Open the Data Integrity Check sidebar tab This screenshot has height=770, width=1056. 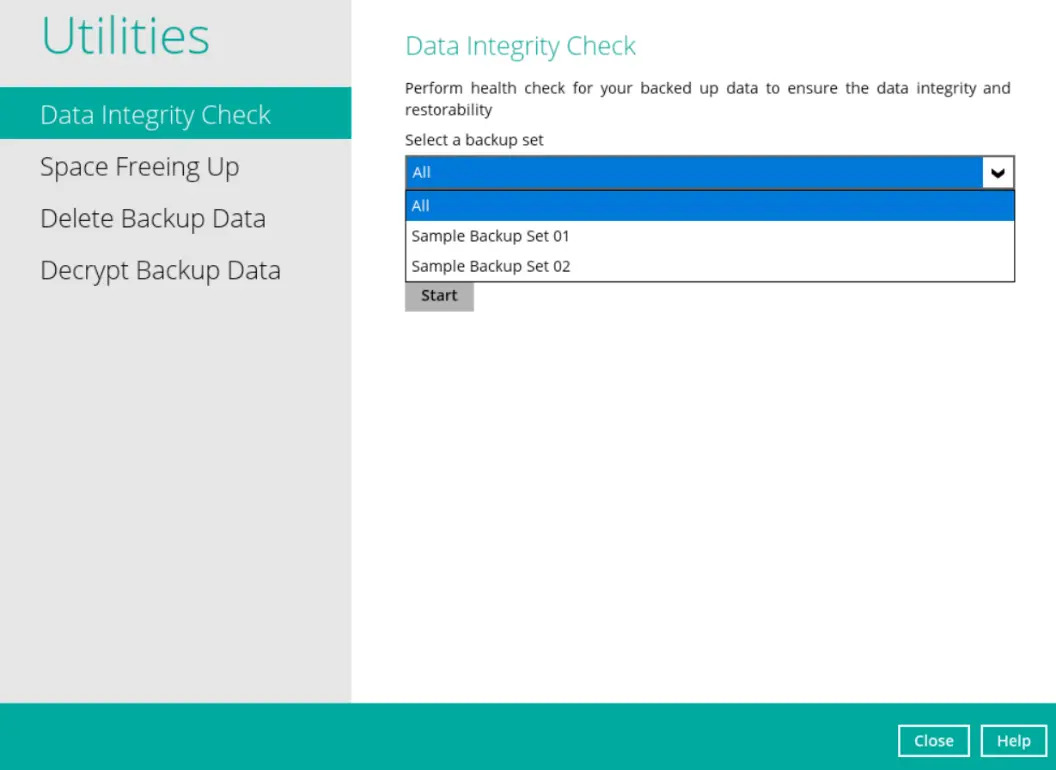click(156, 115)
